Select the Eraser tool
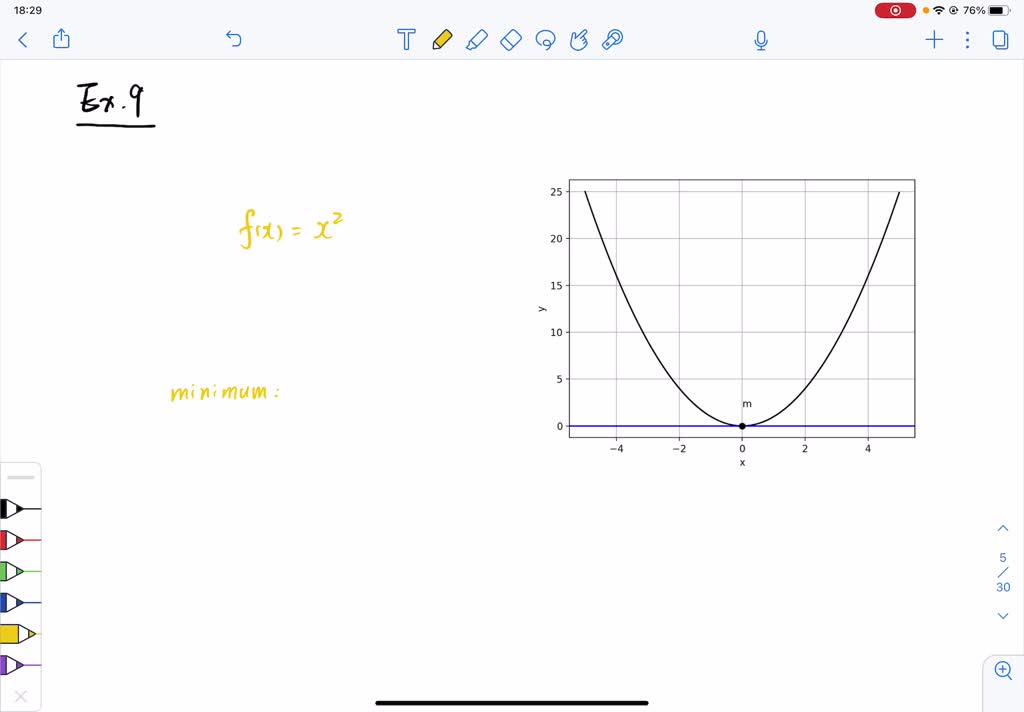Viewport: 1024px width, 712px height. (511, 40)
